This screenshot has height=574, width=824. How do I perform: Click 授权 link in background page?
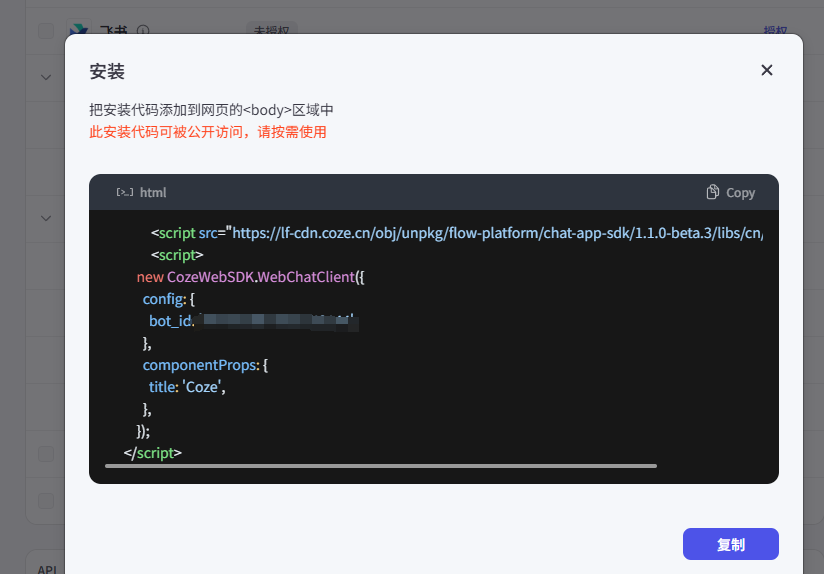[x=775, y=30]
